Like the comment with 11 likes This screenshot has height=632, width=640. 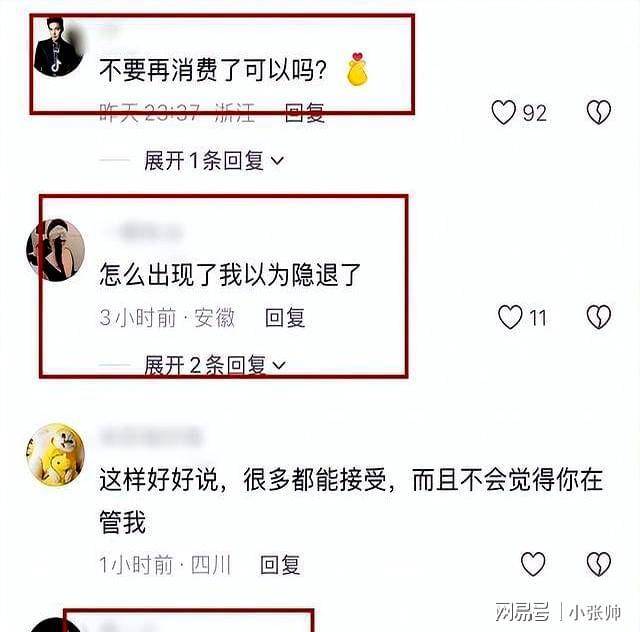coord(510,317)
